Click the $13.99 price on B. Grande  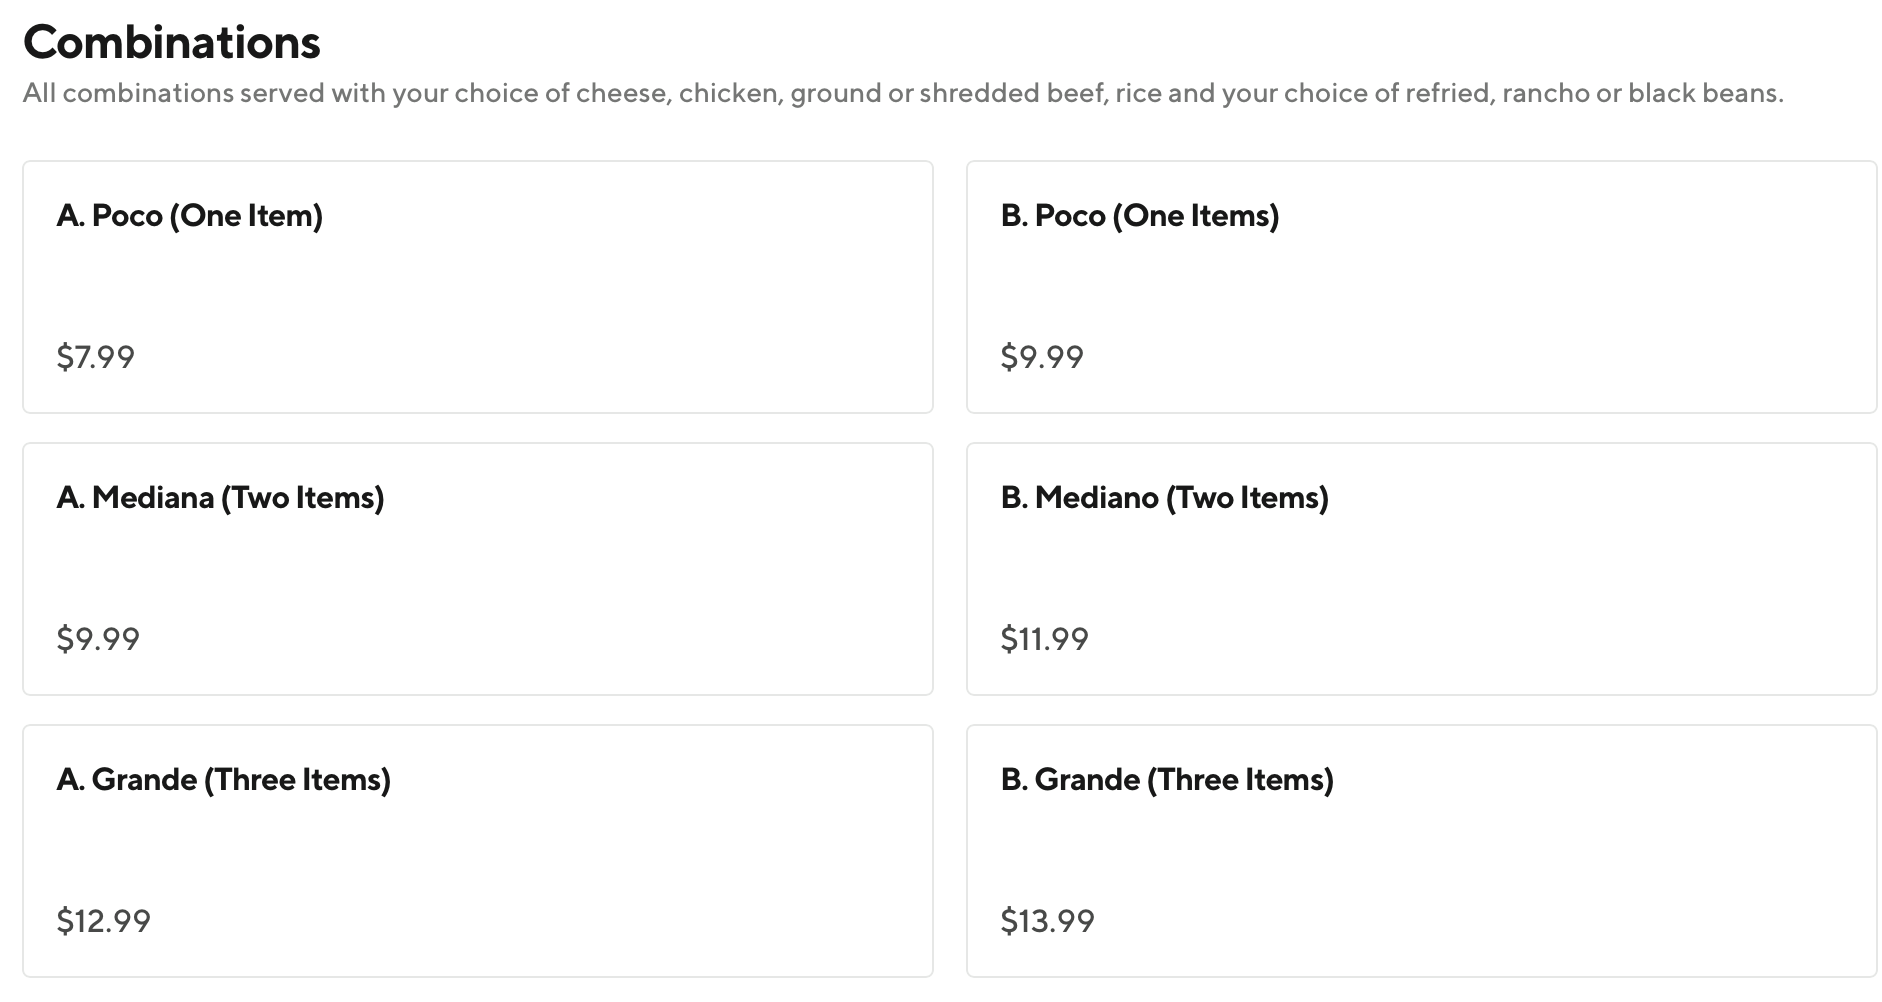click(1047, 921)
